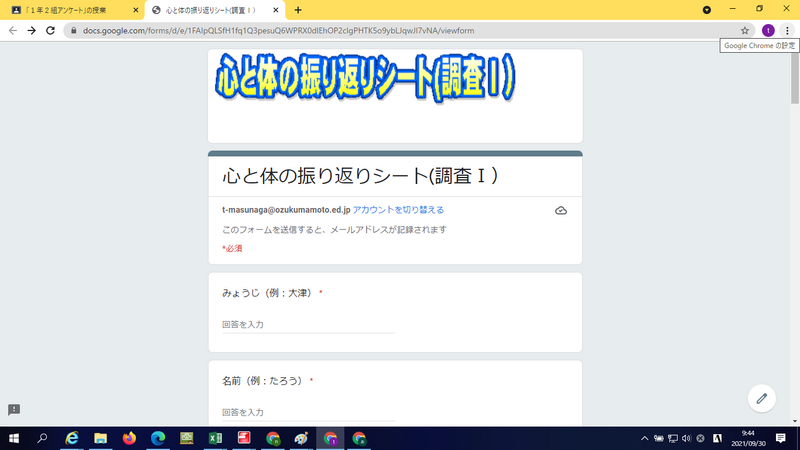The height and width of the screenshot is (450, 800).
Task: Expand hidden system tray icons
Action: click(x=644, y=438)
